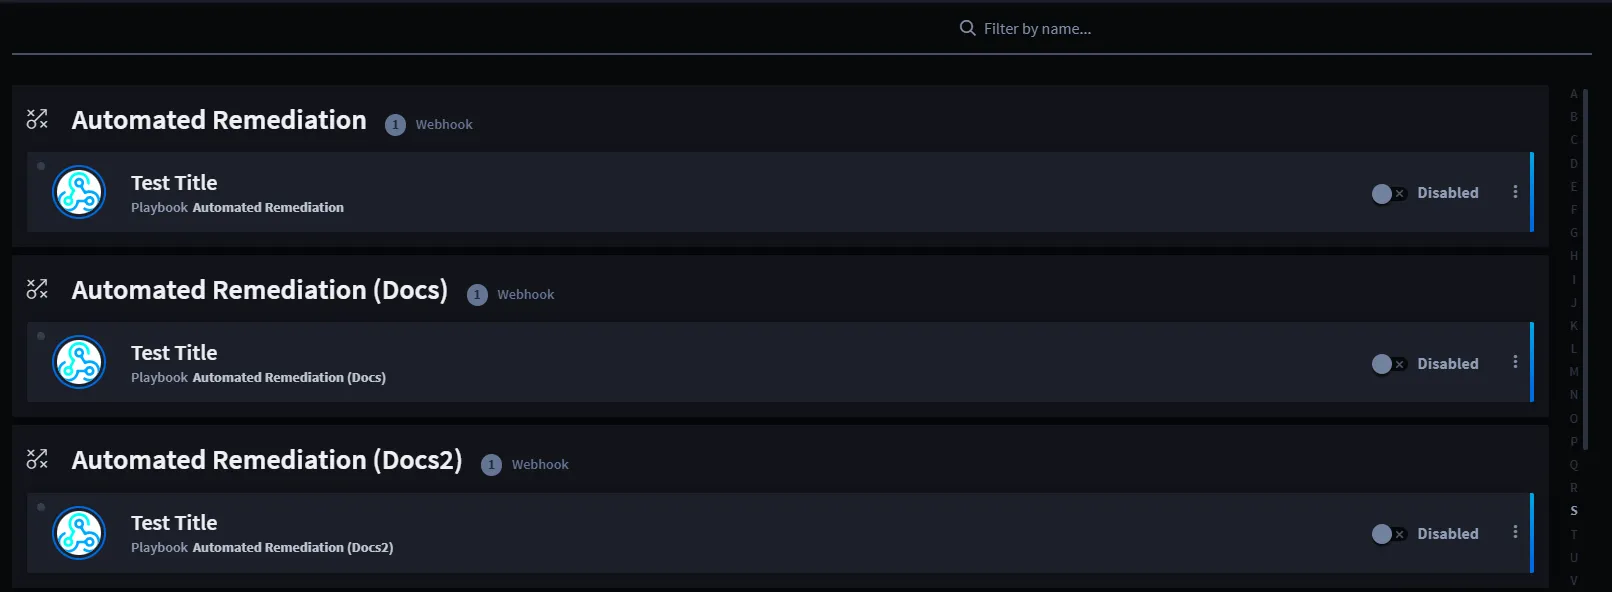The height and width of the screenshot is (592, 1612).
Task: Click the search magnifier icon
Action: [967, 28]
